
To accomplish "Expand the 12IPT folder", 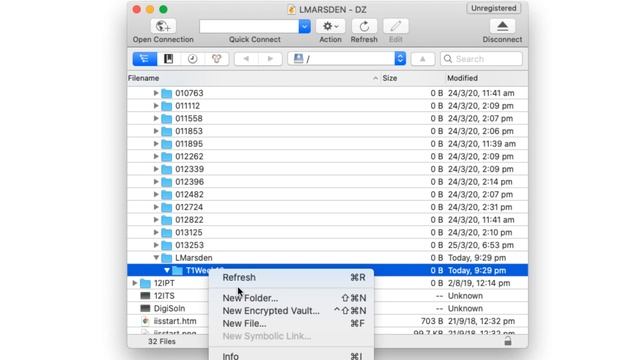I will 135,283.
